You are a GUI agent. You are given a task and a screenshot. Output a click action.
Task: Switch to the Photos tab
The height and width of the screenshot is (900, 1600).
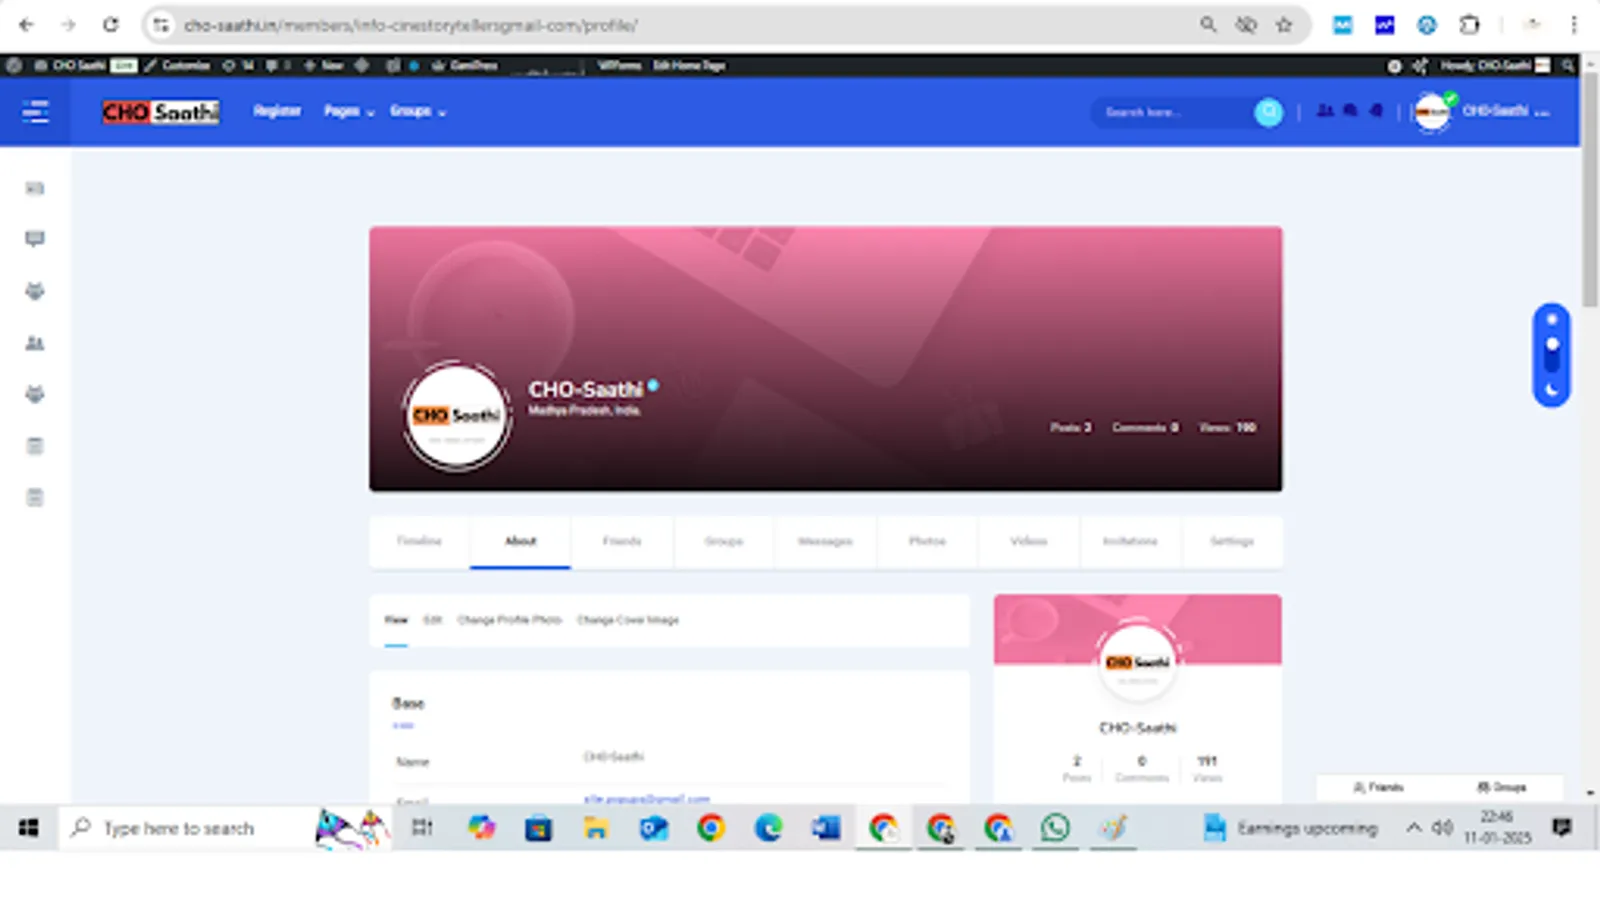926,541
